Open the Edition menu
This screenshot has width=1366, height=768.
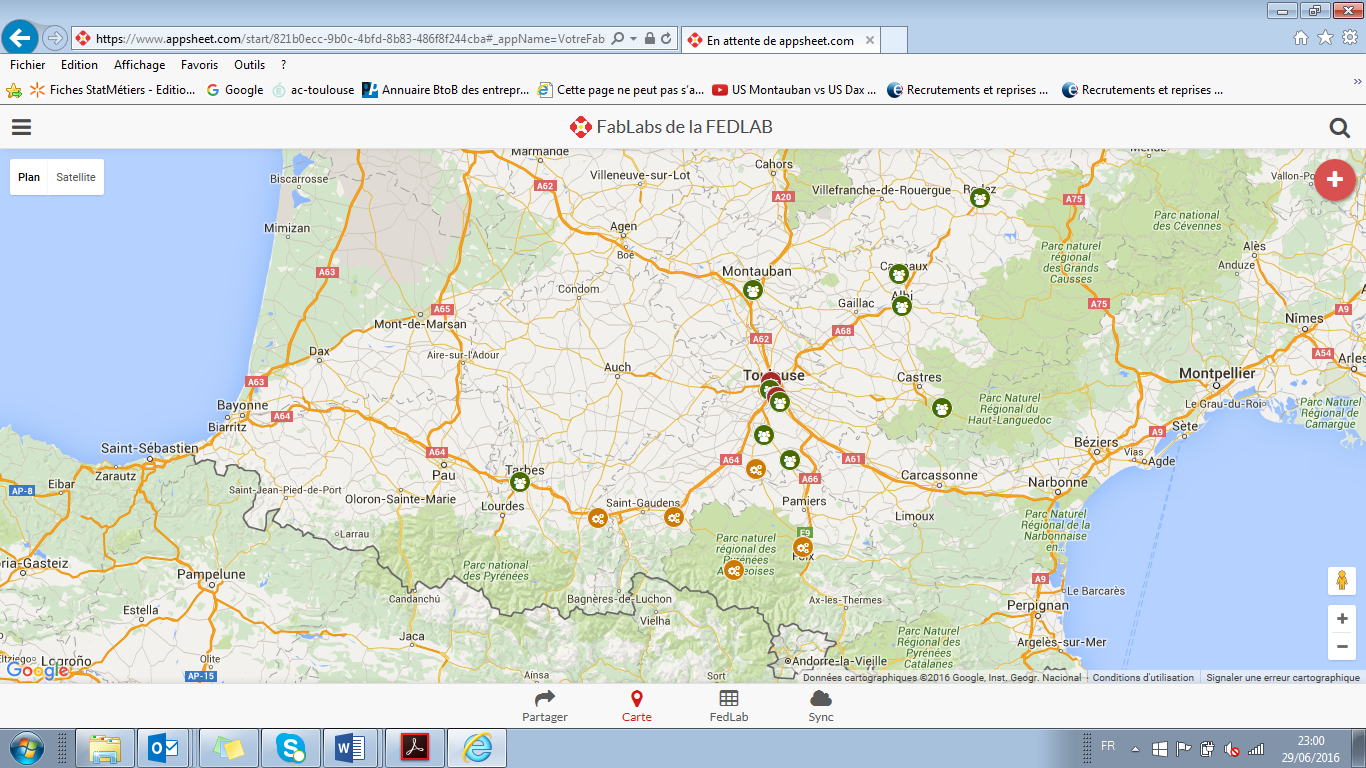(79, 65)
